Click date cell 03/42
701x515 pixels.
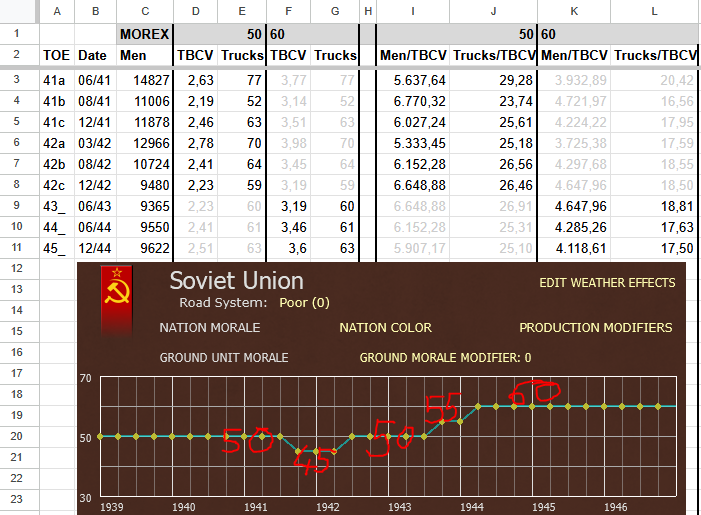coord(95,143)
